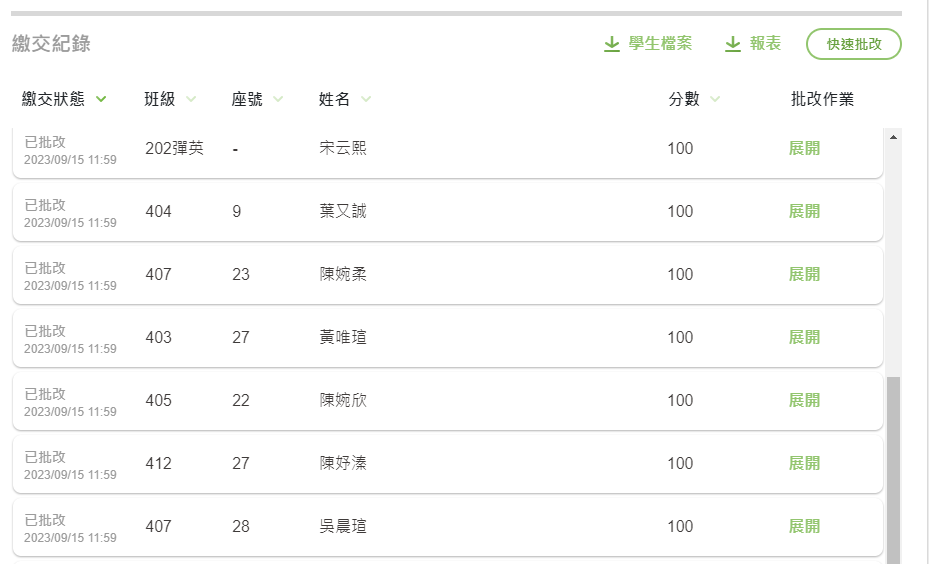Click the 報表 report link text
The height and width of the screenshot is (564, 929).
[x=765, y=43]
